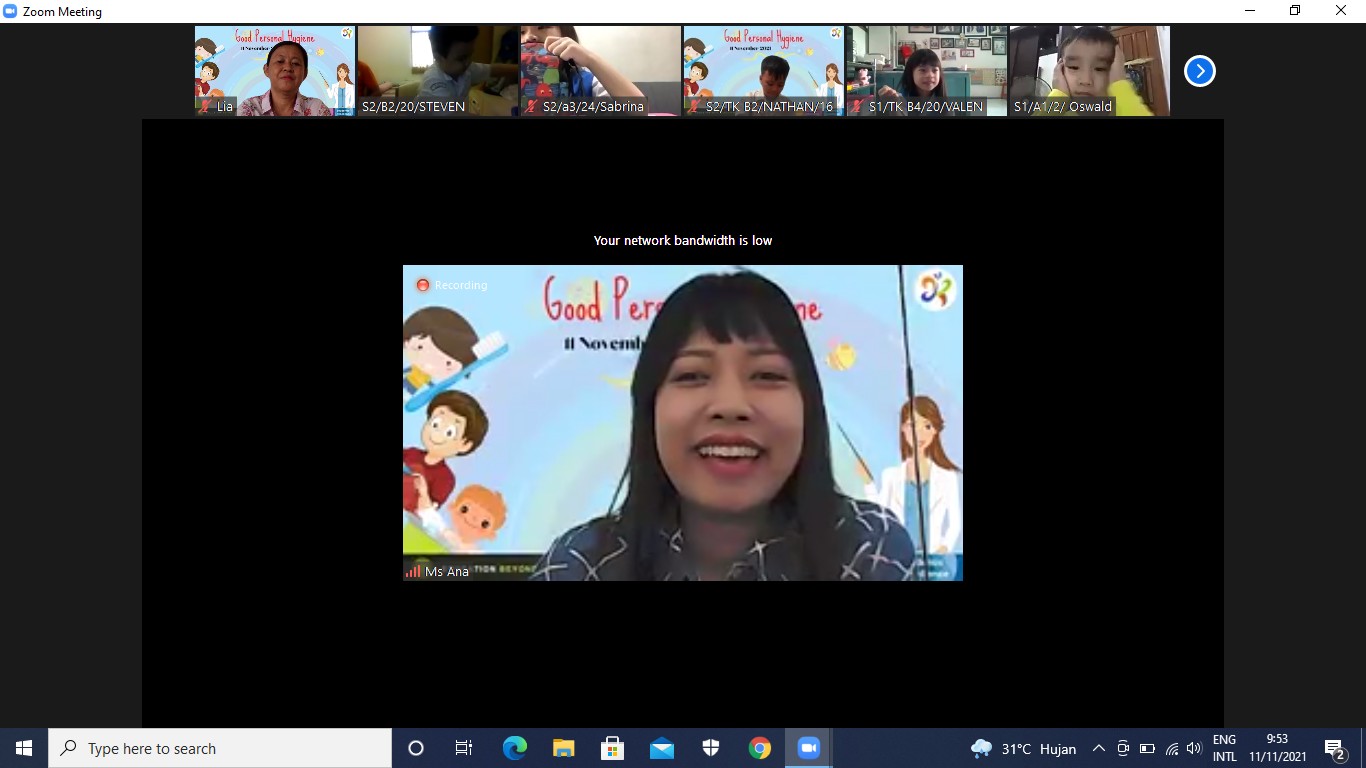Viewport: 1366px width, 768px height.
Task: Click the Type here to search box
Action: (220, 748)
